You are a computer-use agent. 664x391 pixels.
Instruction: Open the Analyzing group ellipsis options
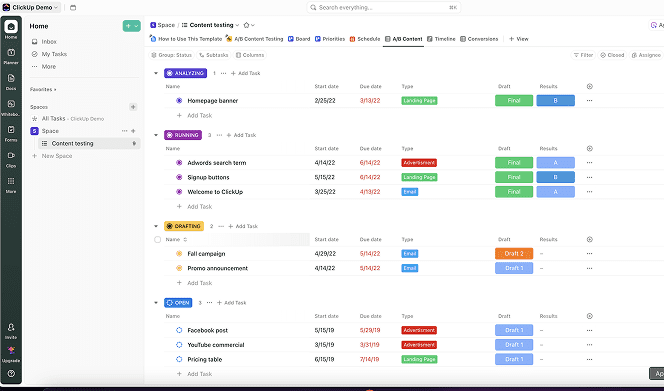(223, 73)
